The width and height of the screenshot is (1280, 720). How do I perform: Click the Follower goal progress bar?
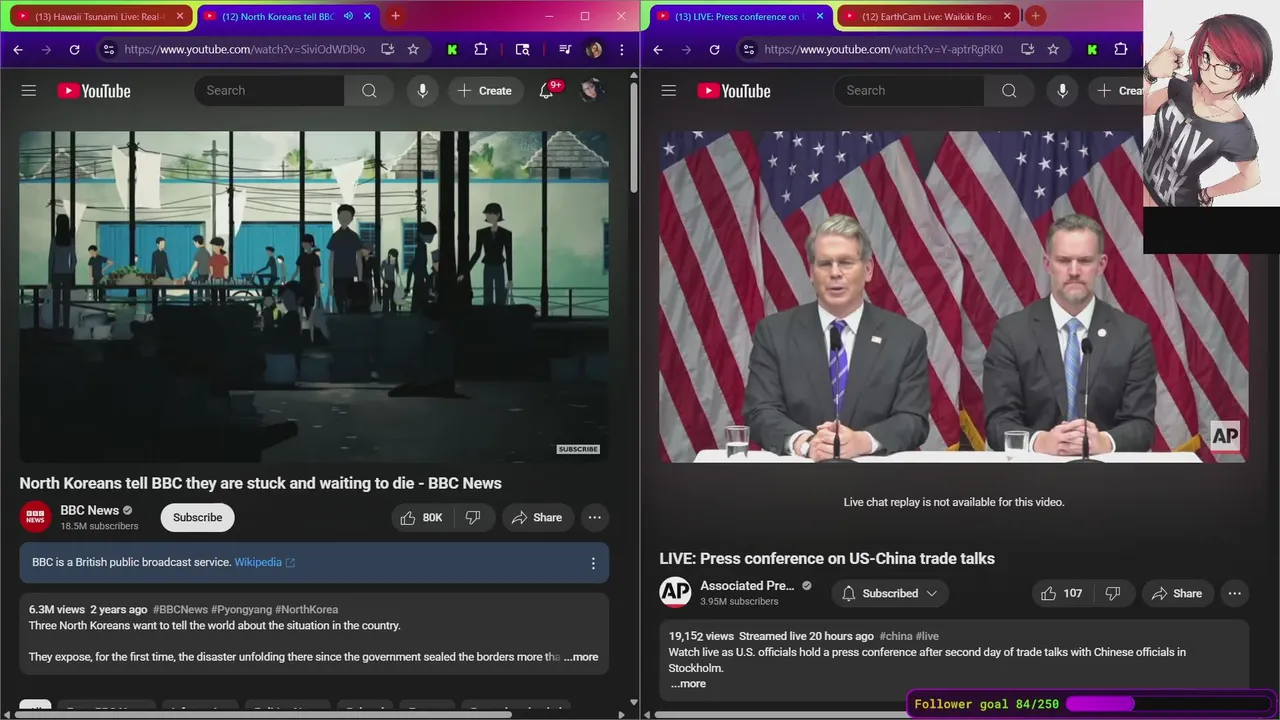tap(1167, 704)
